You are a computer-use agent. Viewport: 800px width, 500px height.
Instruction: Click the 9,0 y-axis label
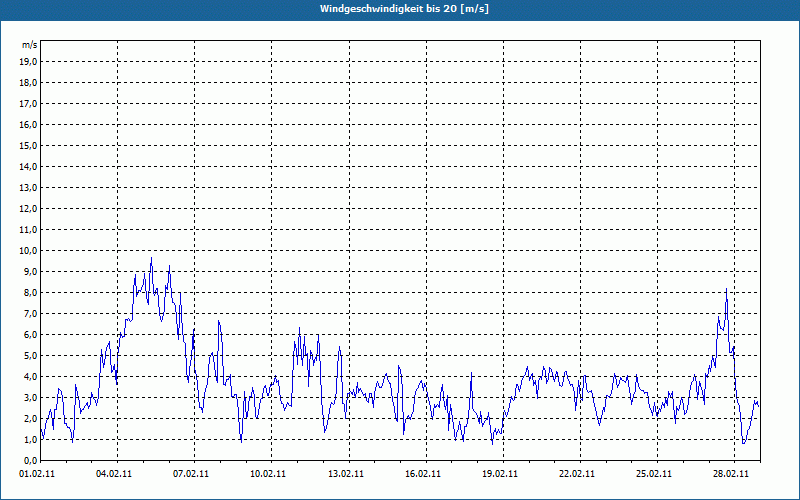(31, 271)
